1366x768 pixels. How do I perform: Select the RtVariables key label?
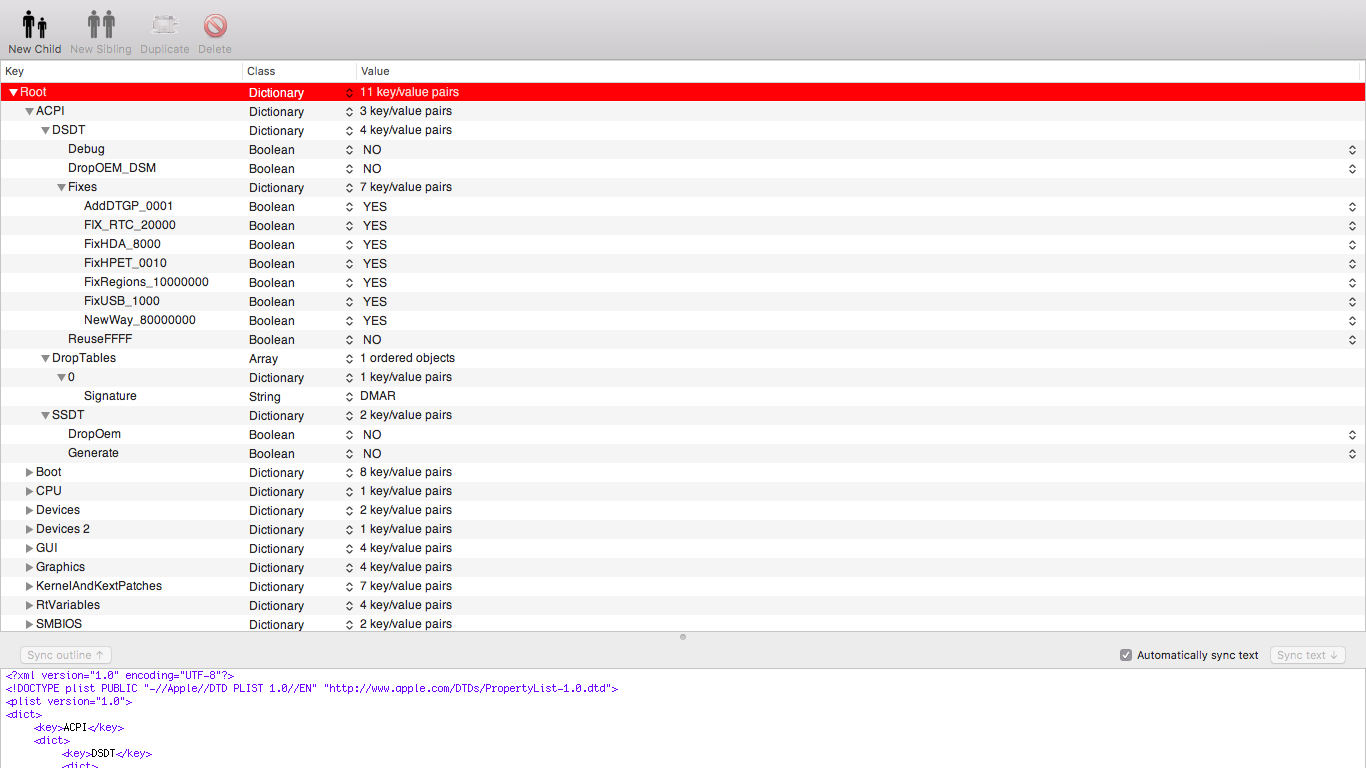(x=68, y=605)
